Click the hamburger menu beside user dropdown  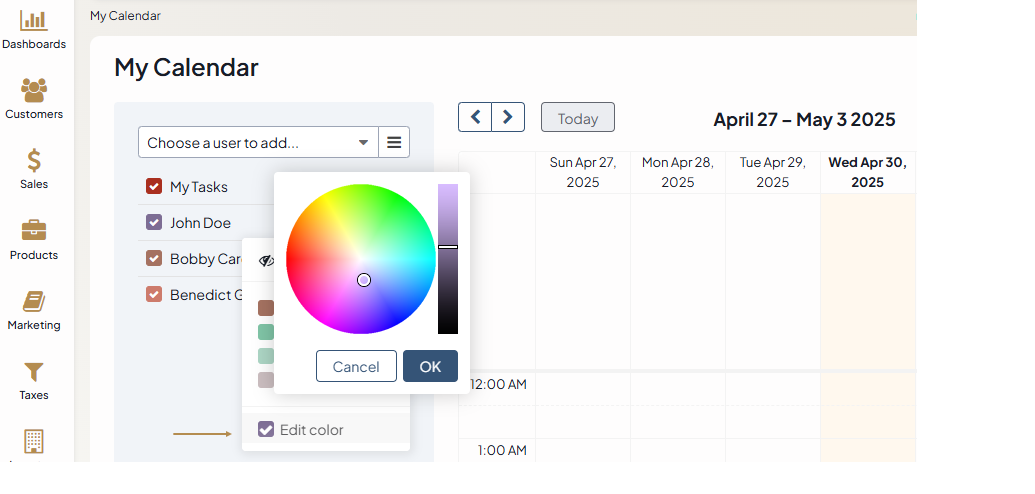[x=394, y=143]
